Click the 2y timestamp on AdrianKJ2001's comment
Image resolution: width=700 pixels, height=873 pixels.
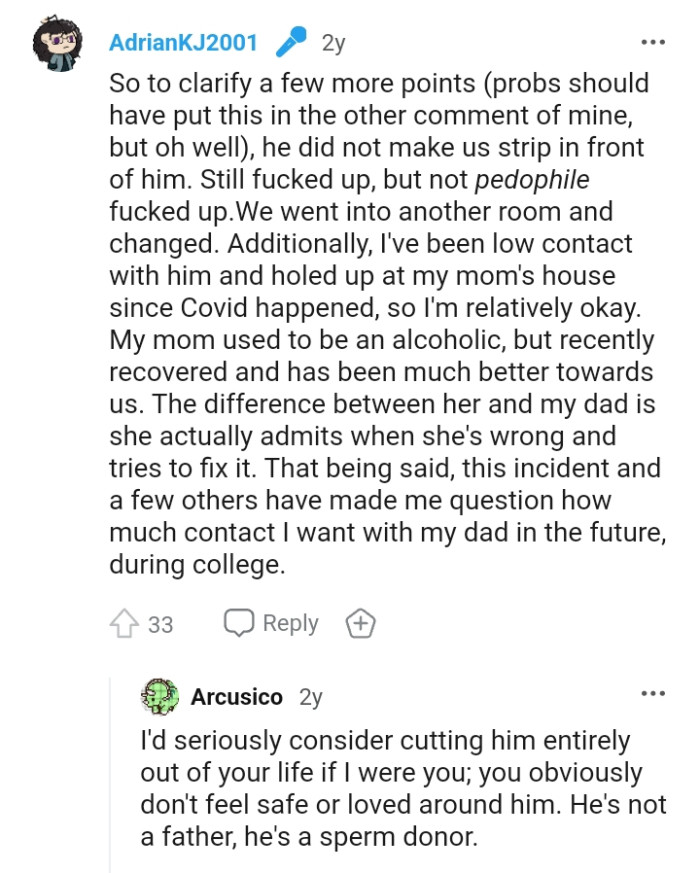click(x=332, y=41)
